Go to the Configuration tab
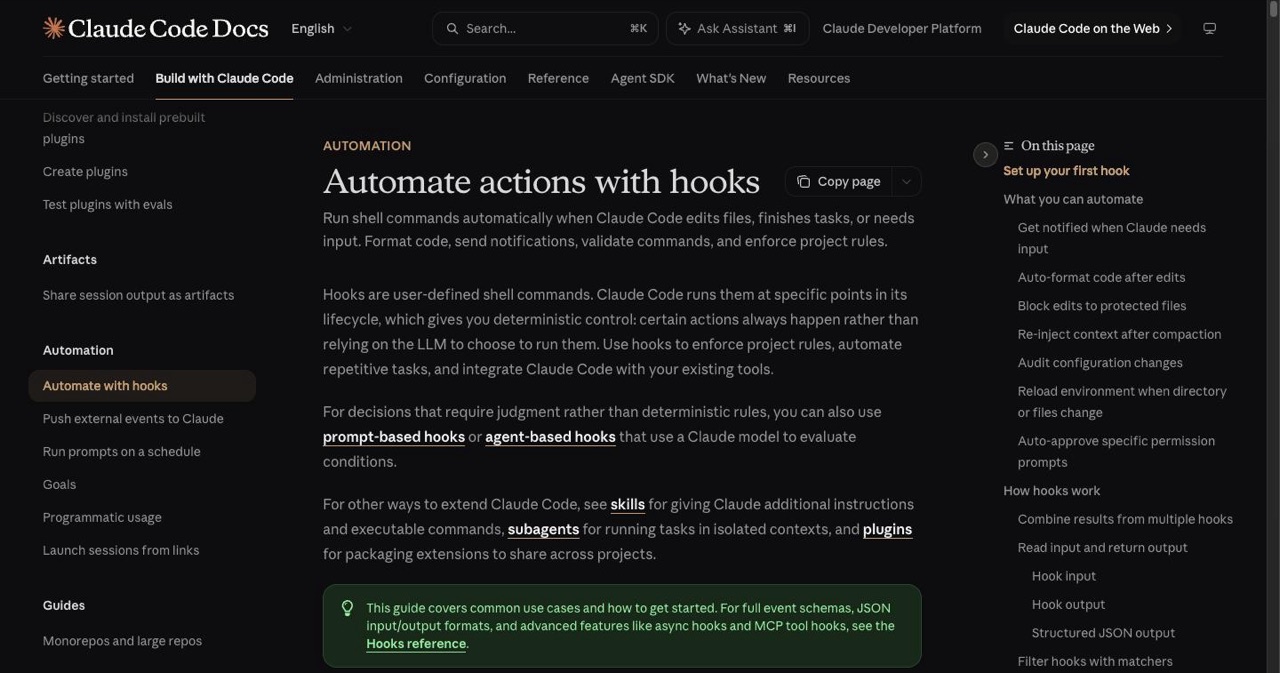 click(465, 78)
